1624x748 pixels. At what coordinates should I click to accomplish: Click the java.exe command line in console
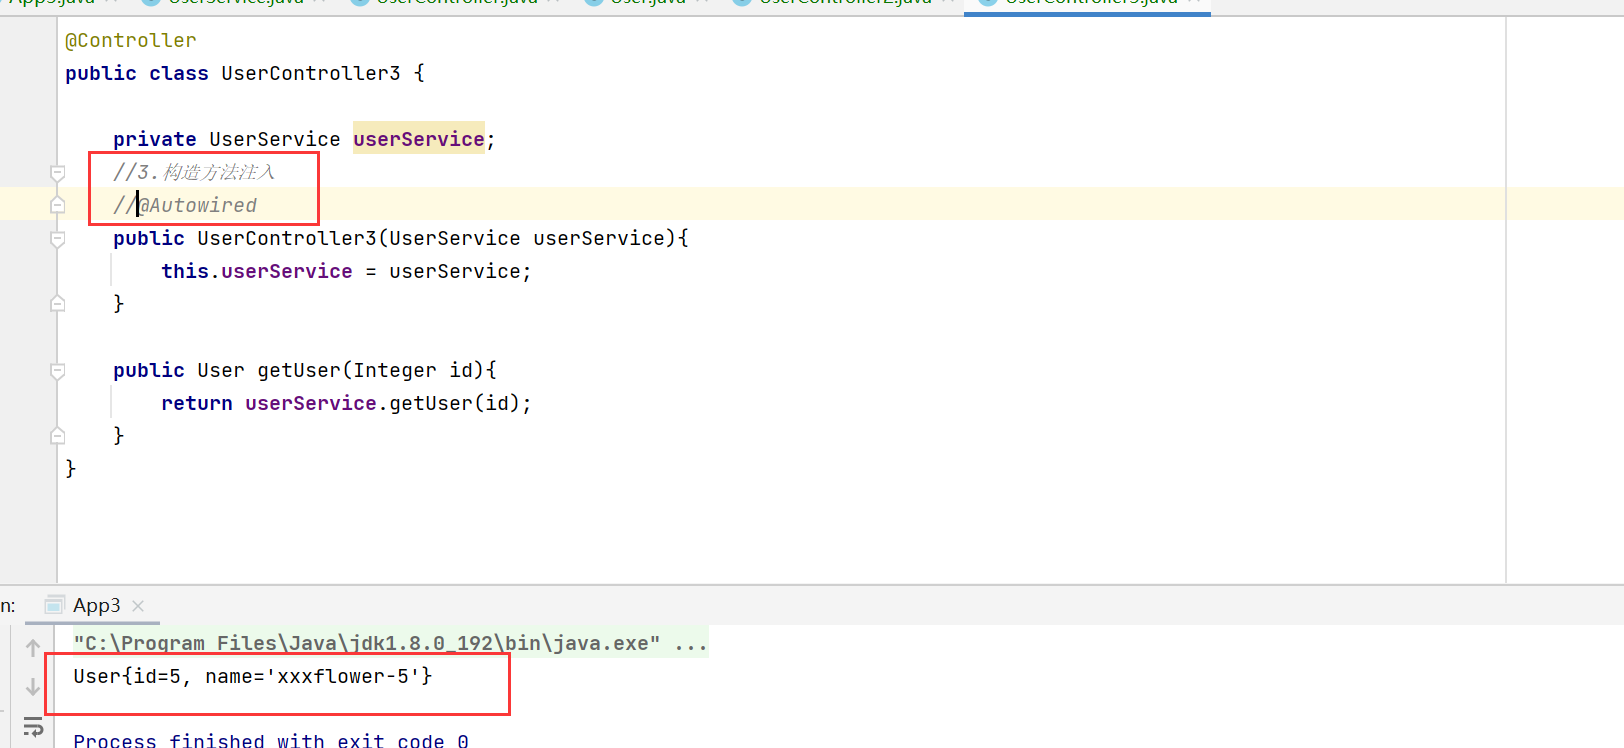[x=390, y=643]
